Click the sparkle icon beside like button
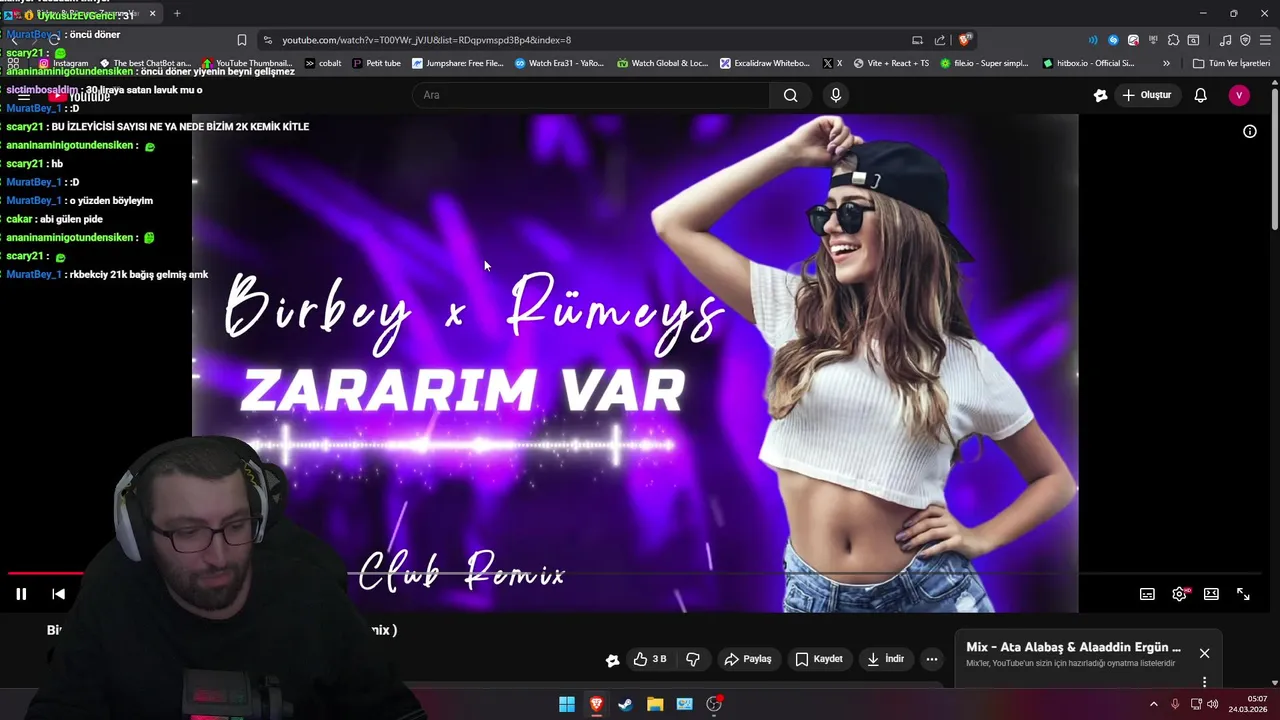The width and height of the screenshot is (1280, 720). (612, 660)
